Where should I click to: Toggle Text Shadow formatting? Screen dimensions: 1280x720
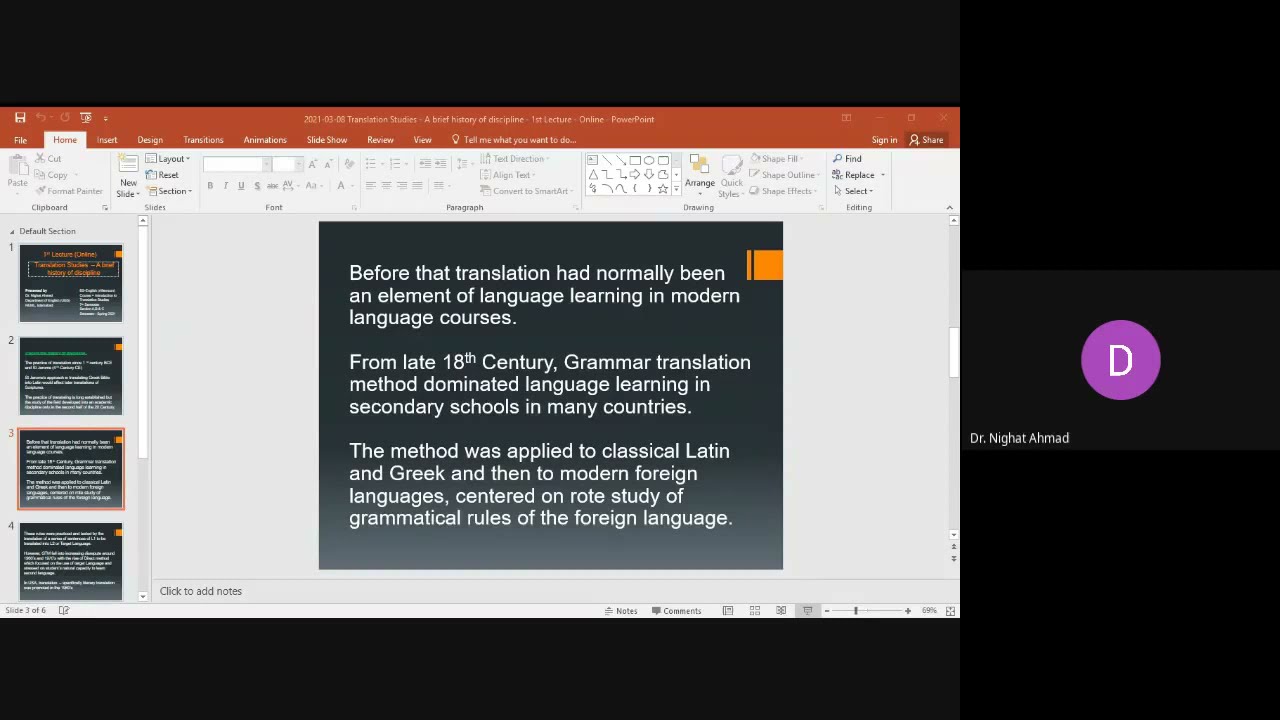257,186
